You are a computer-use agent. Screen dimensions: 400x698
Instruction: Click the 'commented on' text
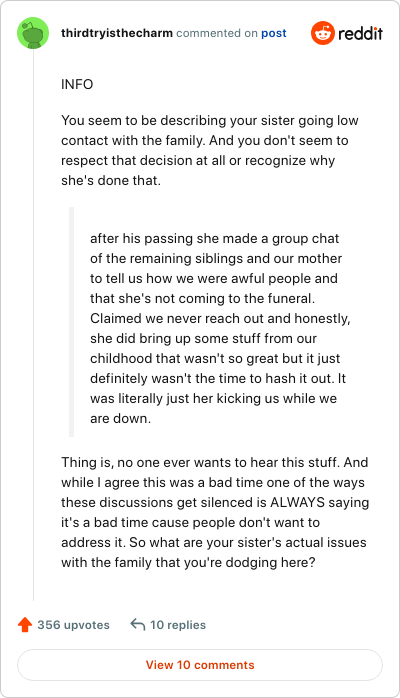click(x=217, y=33)
